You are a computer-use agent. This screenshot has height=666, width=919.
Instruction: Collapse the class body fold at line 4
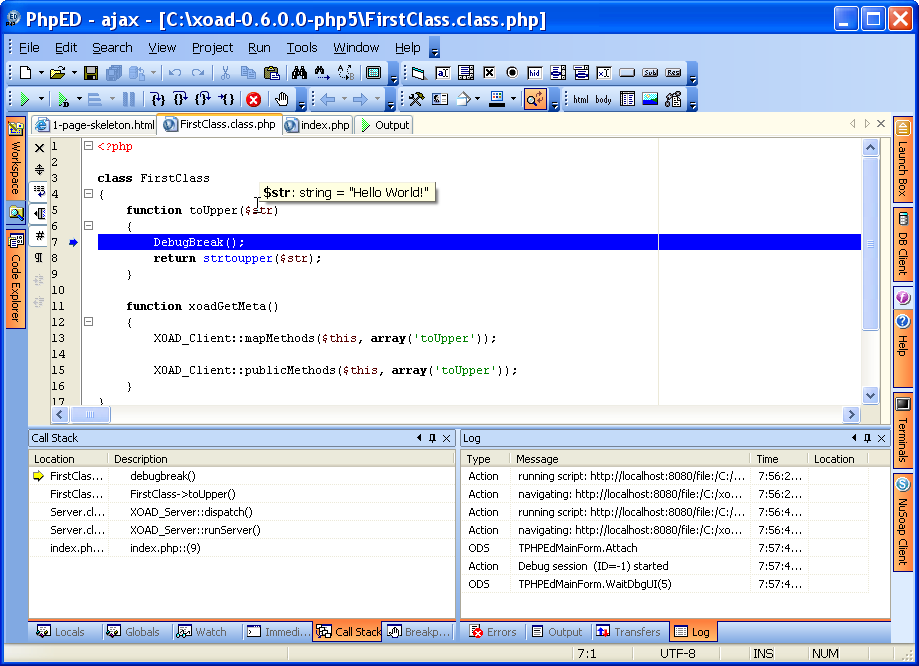(x=89, y=193)
